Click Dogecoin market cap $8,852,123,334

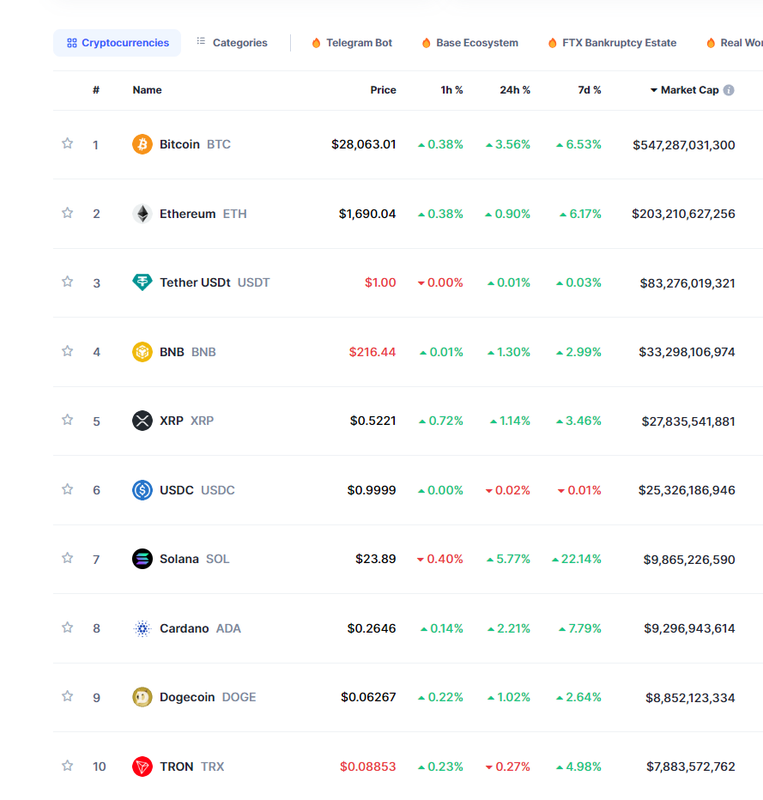point(691,698)
